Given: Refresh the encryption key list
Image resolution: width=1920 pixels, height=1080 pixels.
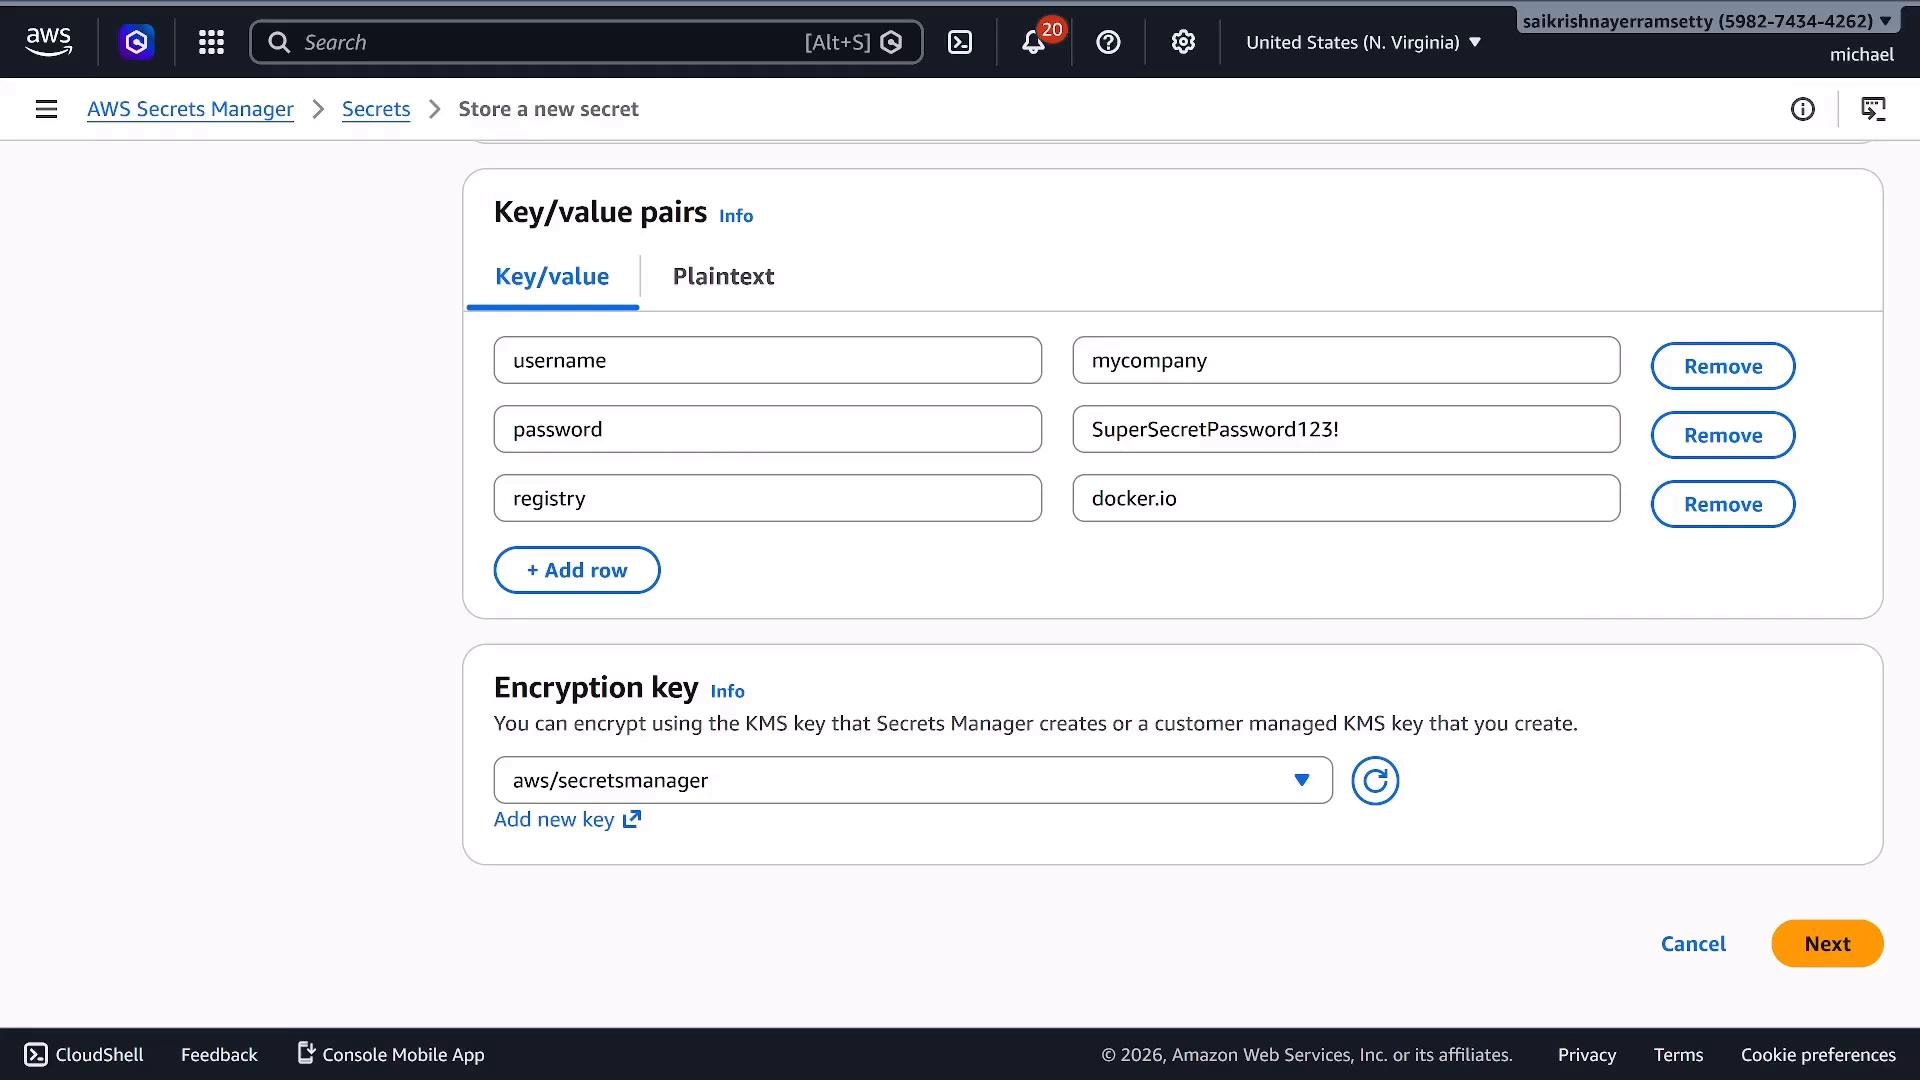Looking at the screenshot, I should pyautogui.click(x=1375, y=781).
